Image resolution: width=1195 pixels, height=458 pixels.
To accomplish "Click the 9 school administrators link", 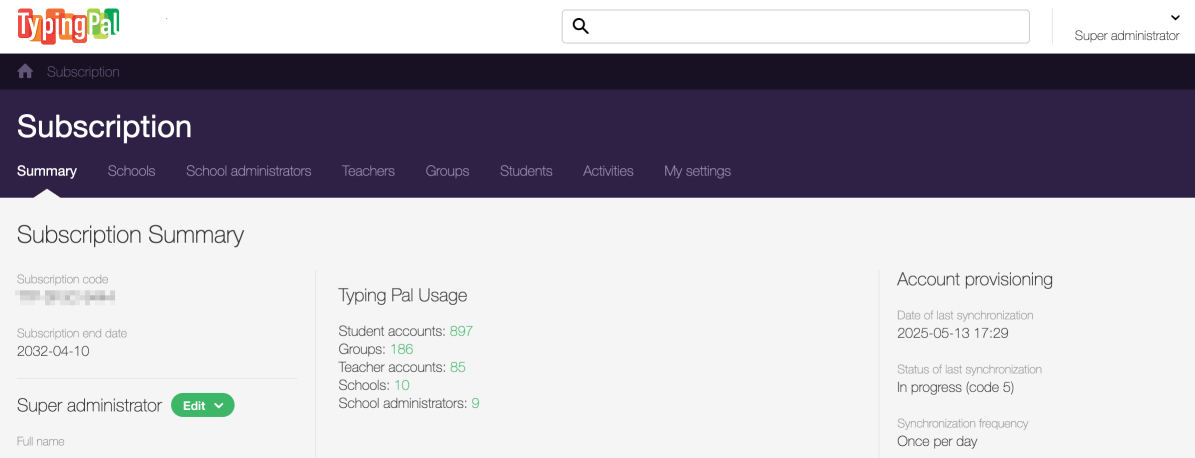I will (x=475, y=403).
